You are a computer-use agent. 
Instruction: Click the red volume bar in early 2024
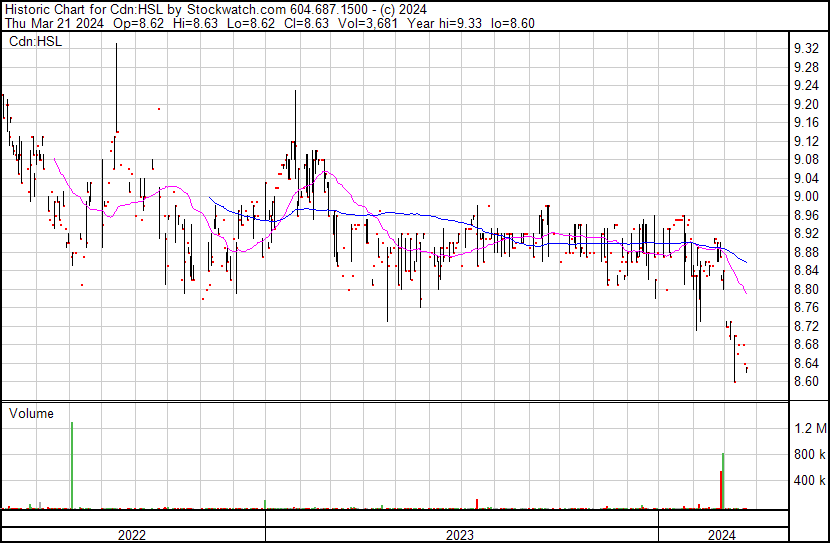720,490
